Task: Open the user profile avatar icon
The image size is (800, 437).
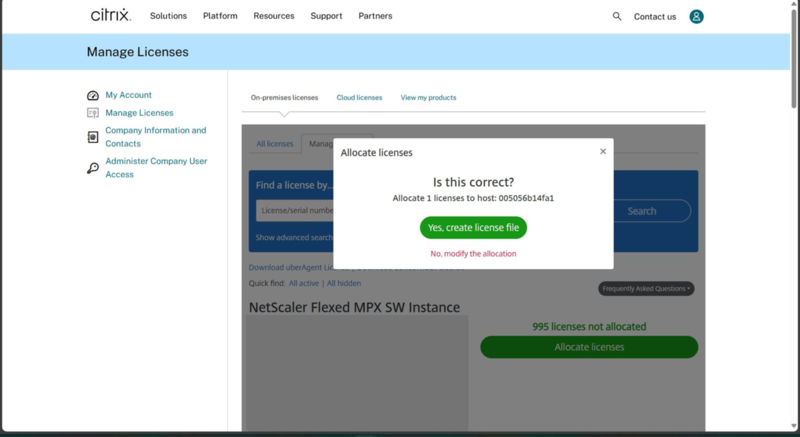Action: click(x=696, y=16)
